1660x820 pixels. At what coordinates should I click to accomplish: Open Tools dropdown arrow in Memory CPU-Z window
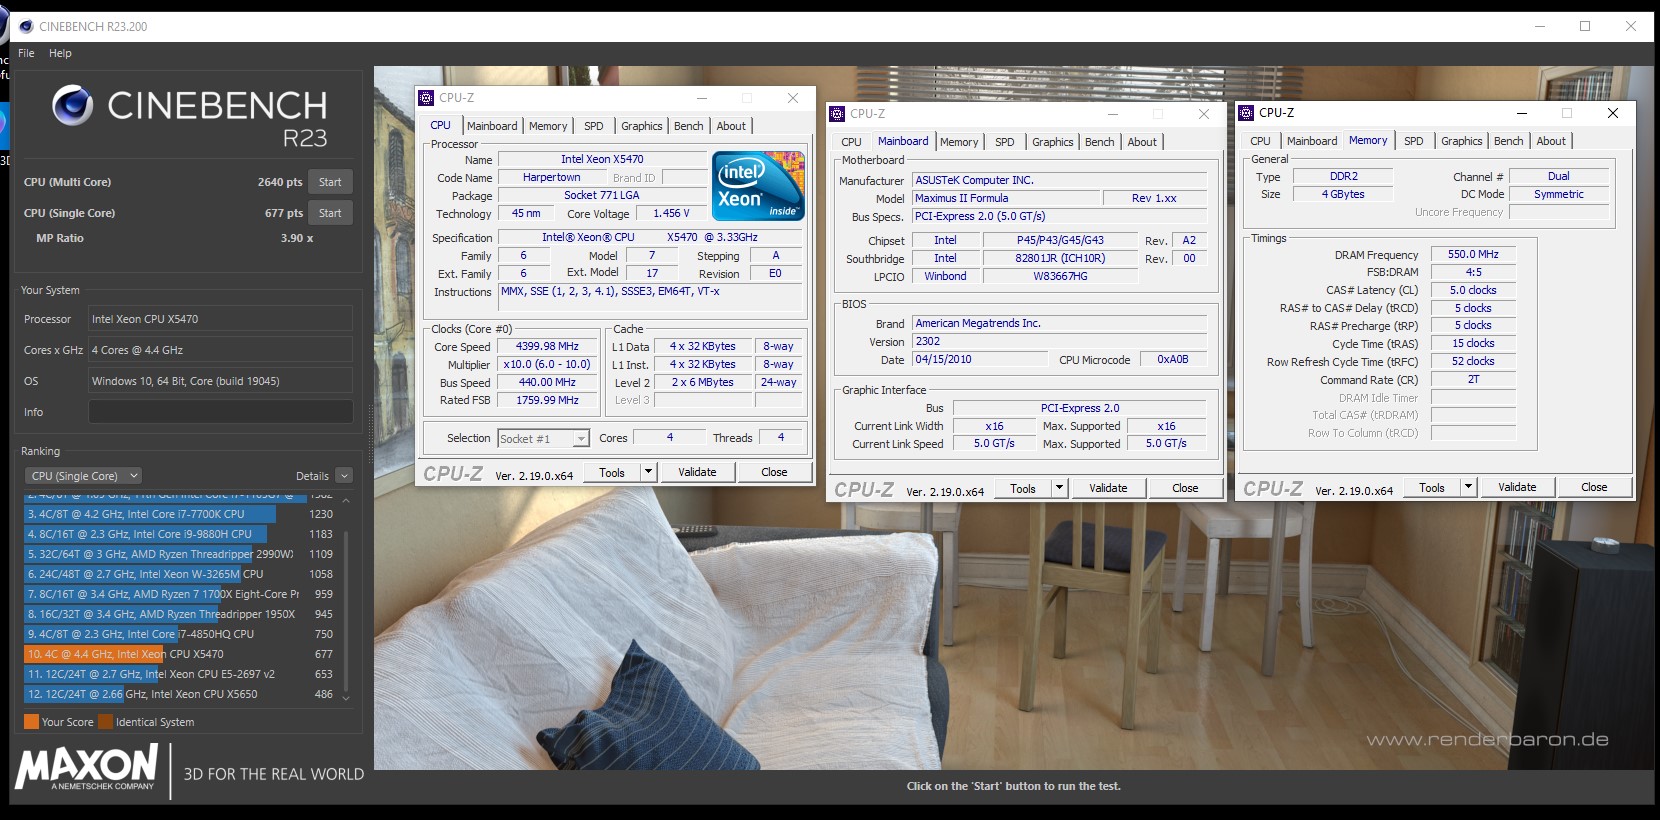(x=1468, y=487)
